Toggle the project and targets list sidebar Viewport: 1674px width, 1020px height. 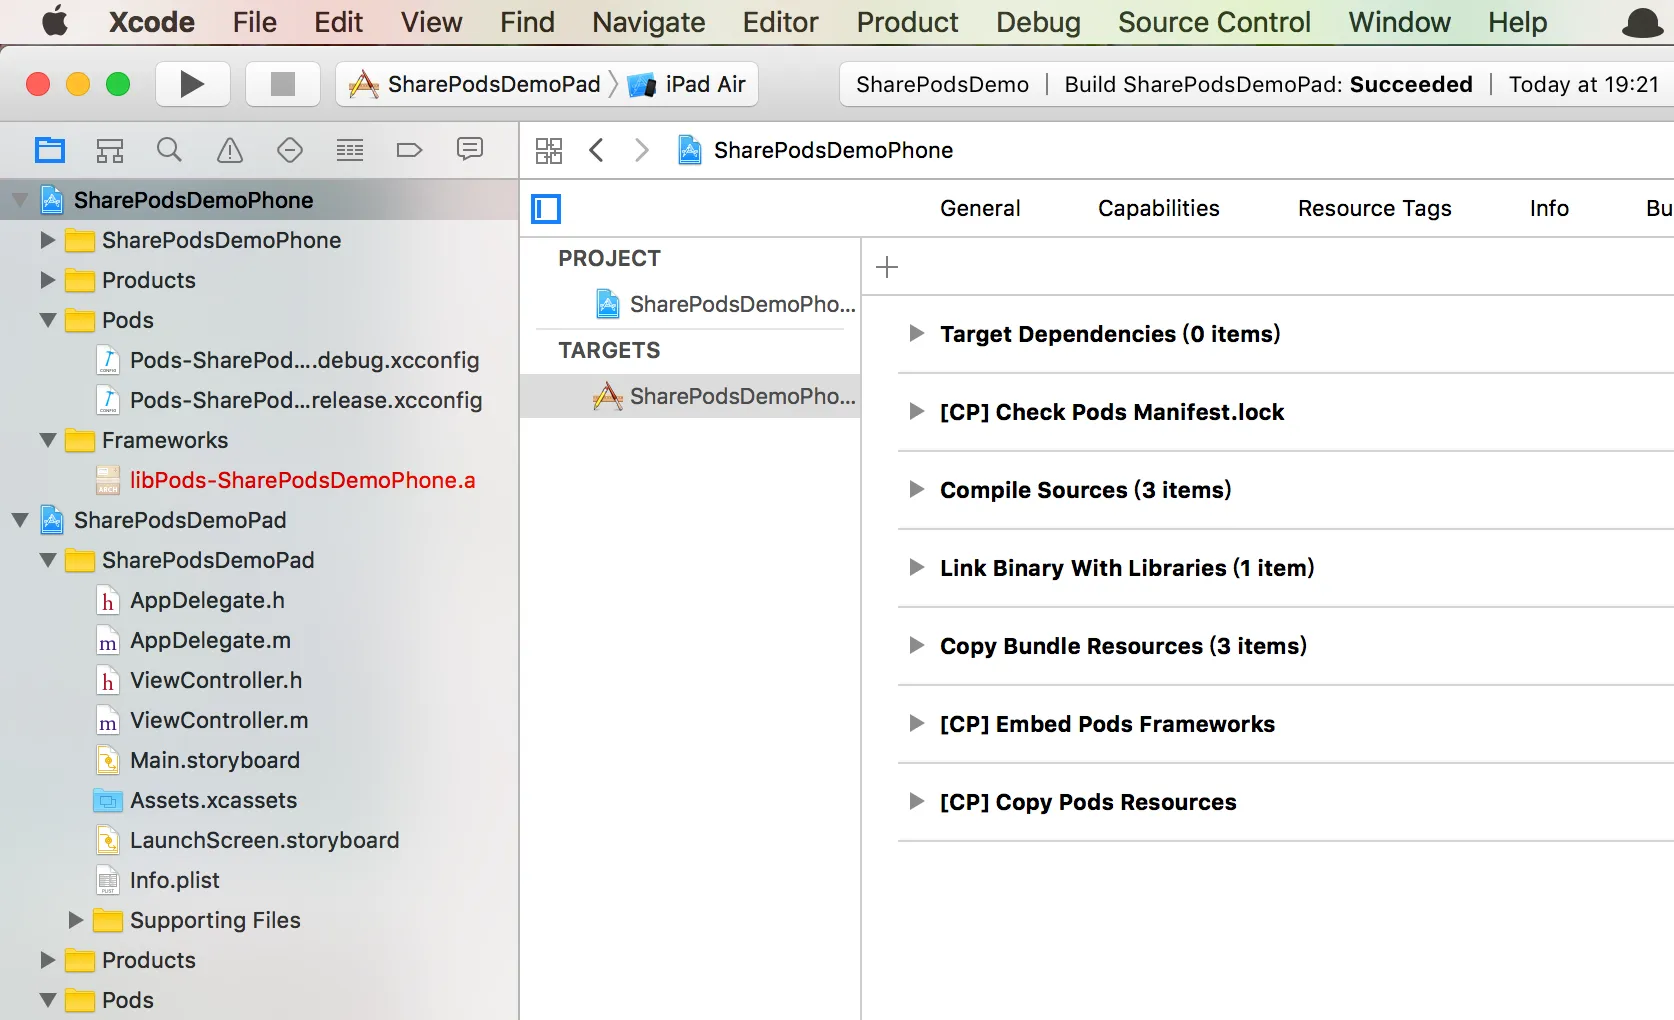[546, 209]
